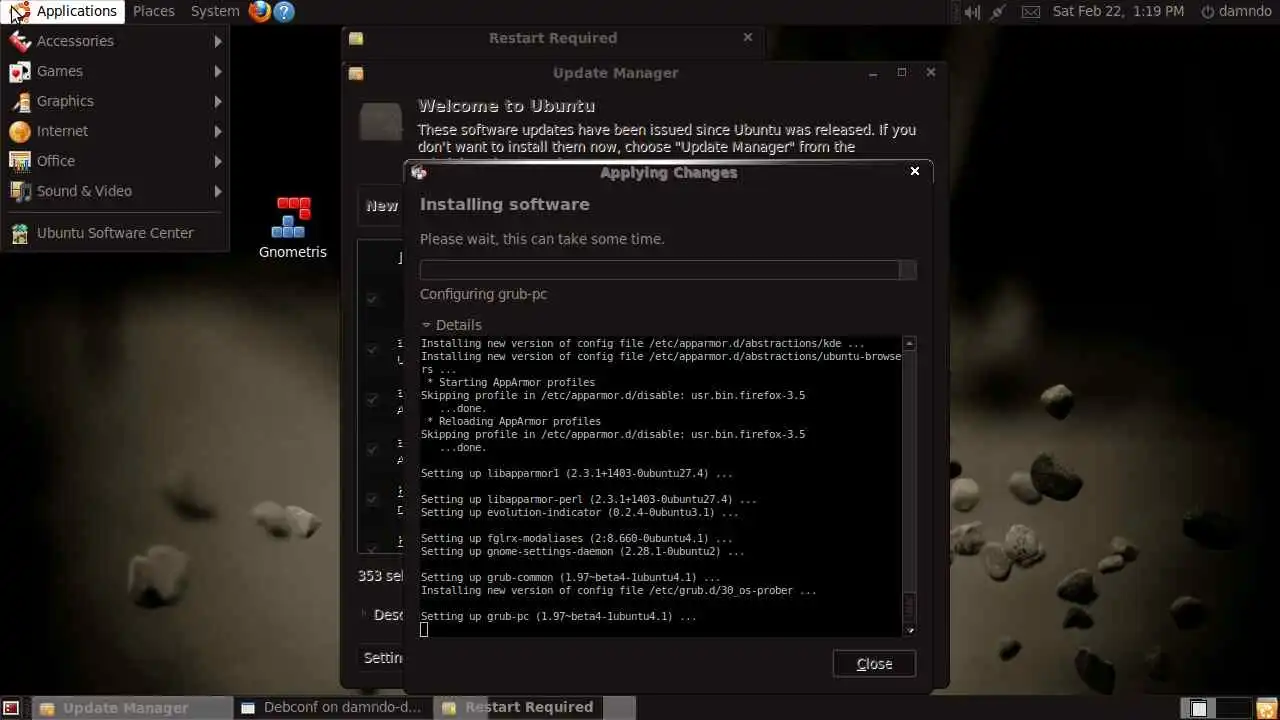Open the System menu
The width and height of the screenshot is (1280, 720).
[215, 11]
